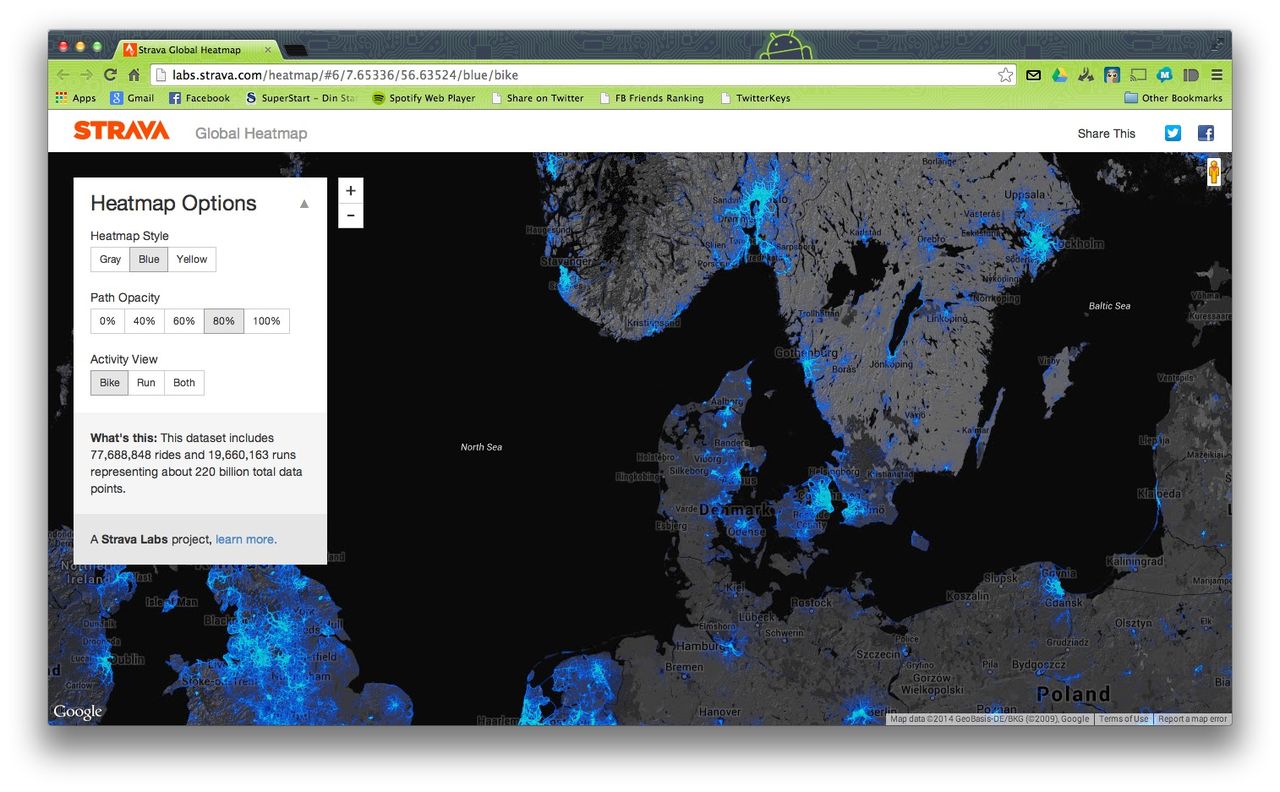This screenshot has height=792, width=1280.
Task: Set path opacity to 80%
Action: tap(224, 321)
